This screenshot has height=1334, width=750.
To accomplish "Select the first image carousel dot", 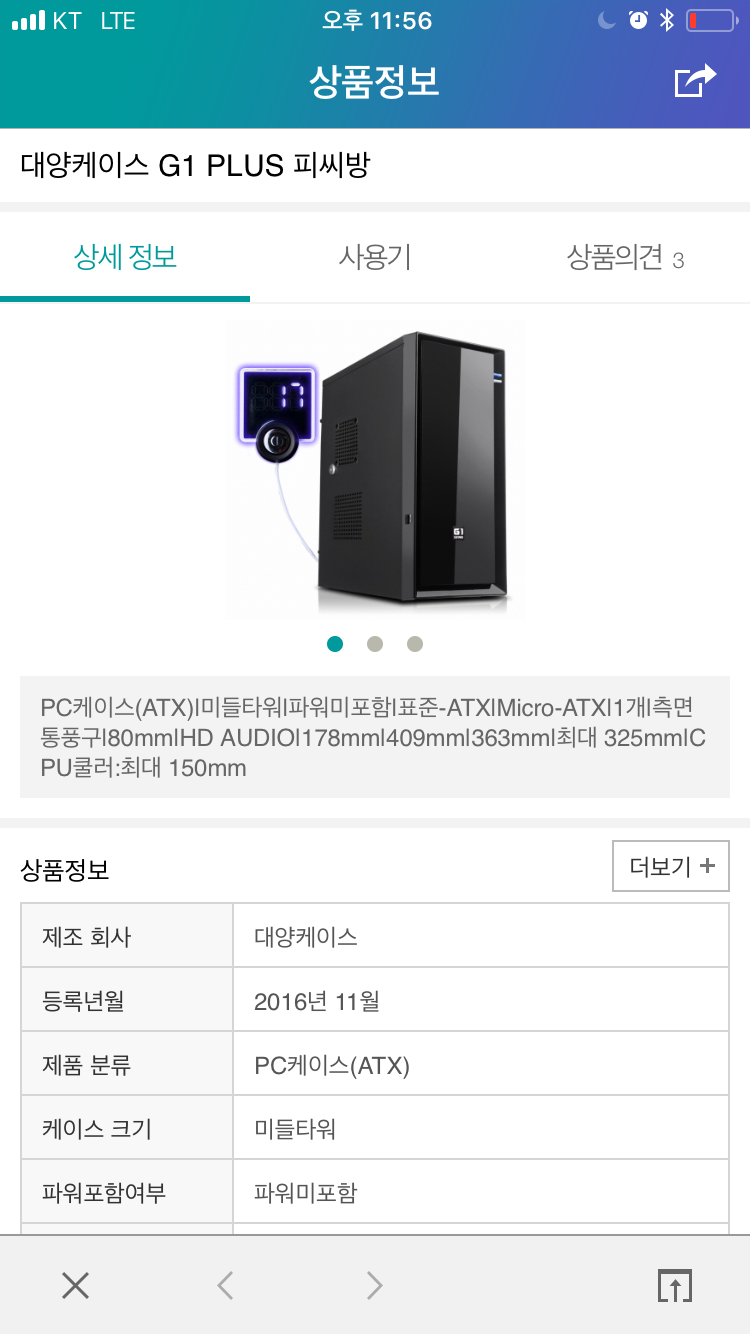I will point(335,644).
